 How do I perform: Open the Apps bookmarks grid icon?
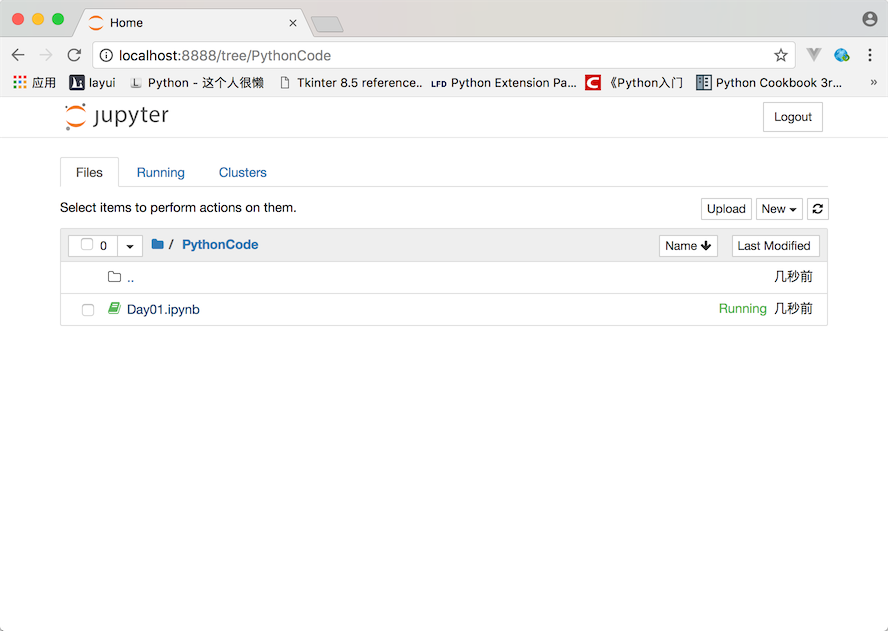[x=20, y=83]
